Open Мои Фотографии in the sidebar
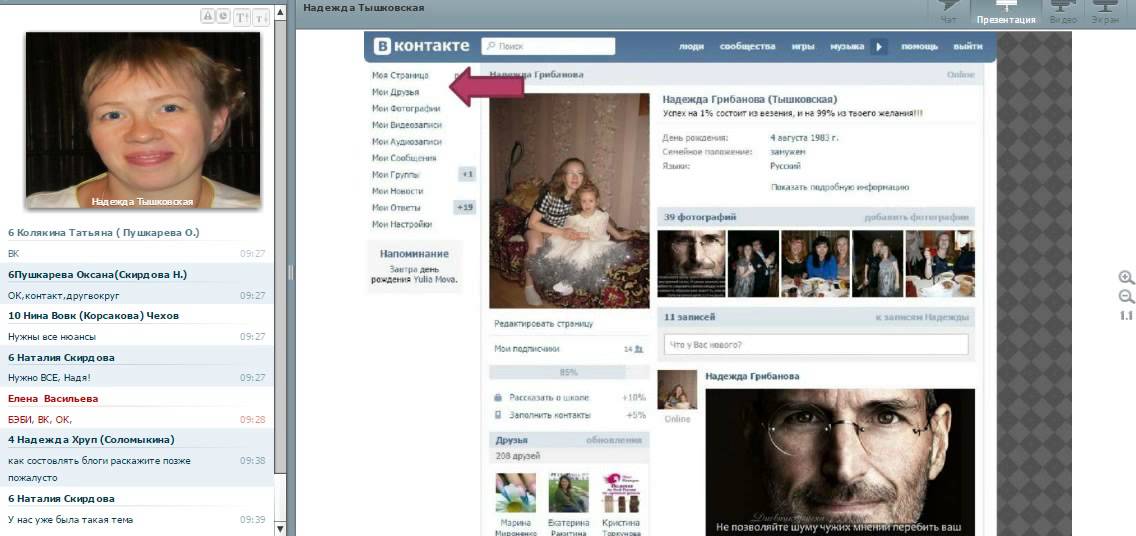1136x536 pixels. [x=406, y=109]
